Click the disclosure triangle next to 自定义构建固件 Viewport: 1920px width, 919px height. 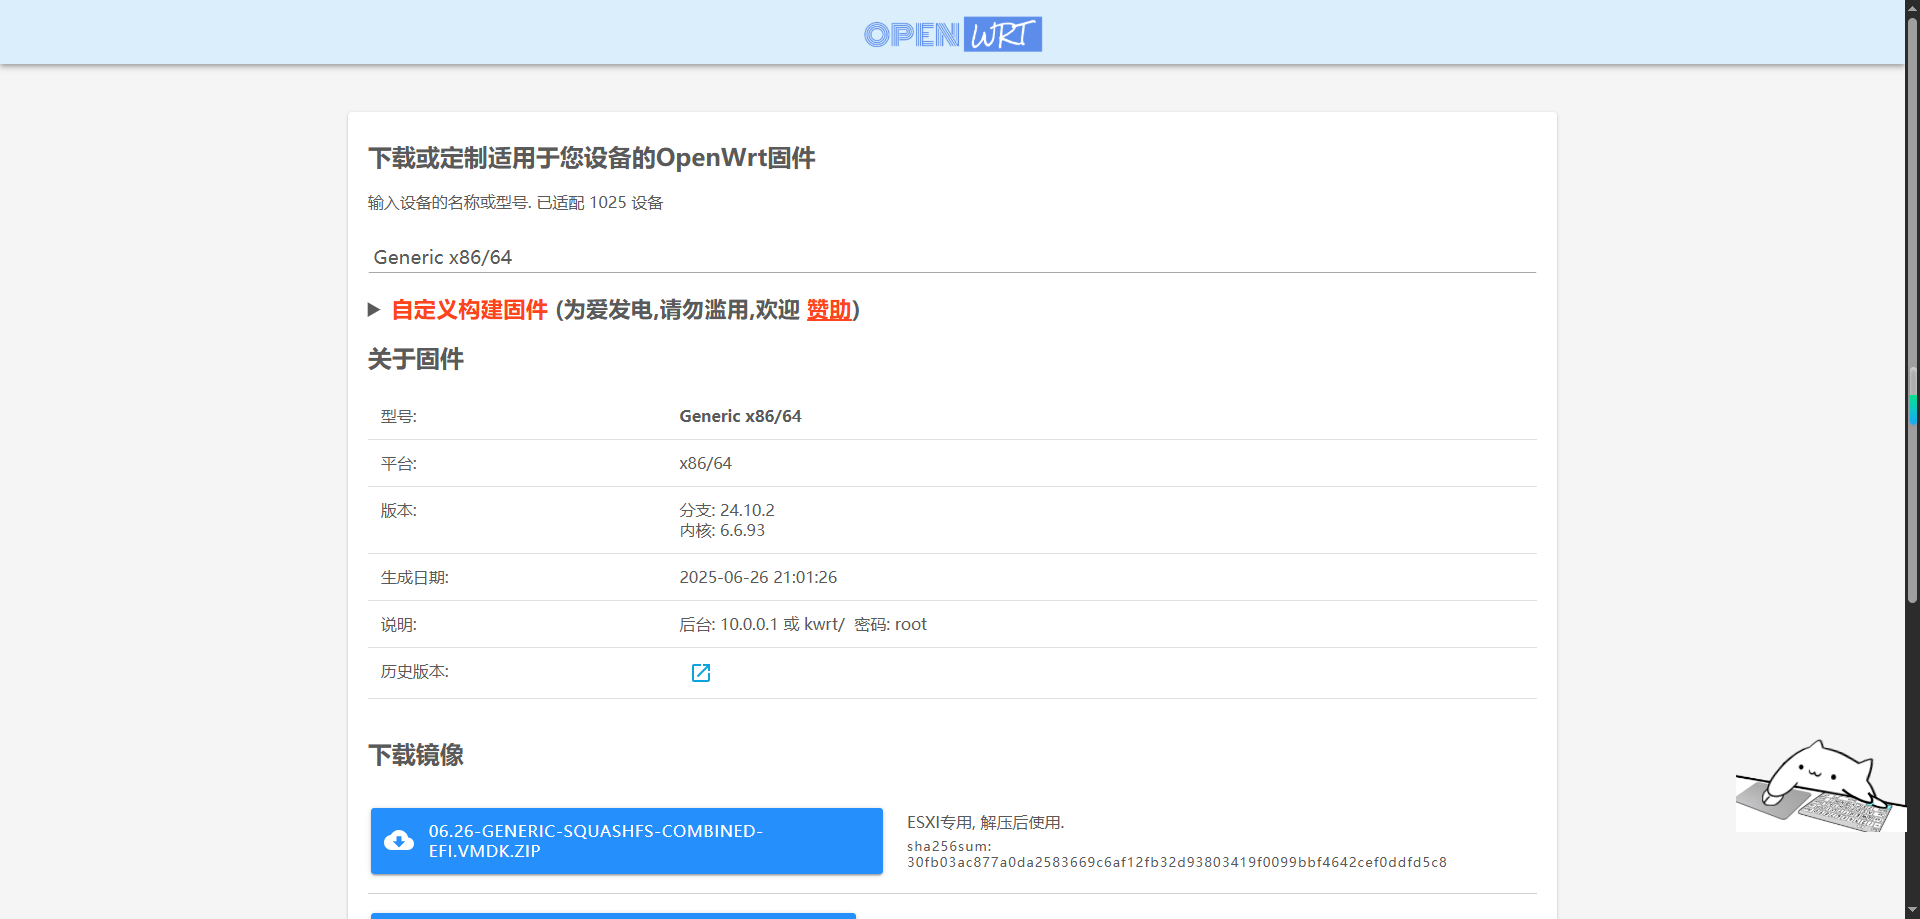coord(375,310)
